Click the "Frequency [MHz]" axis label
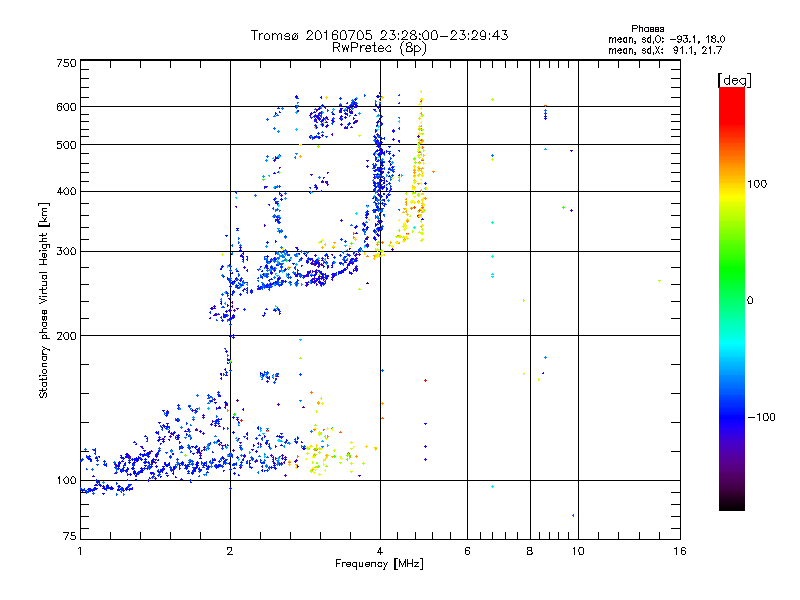The image size is (800, 600). pos(379,564)
